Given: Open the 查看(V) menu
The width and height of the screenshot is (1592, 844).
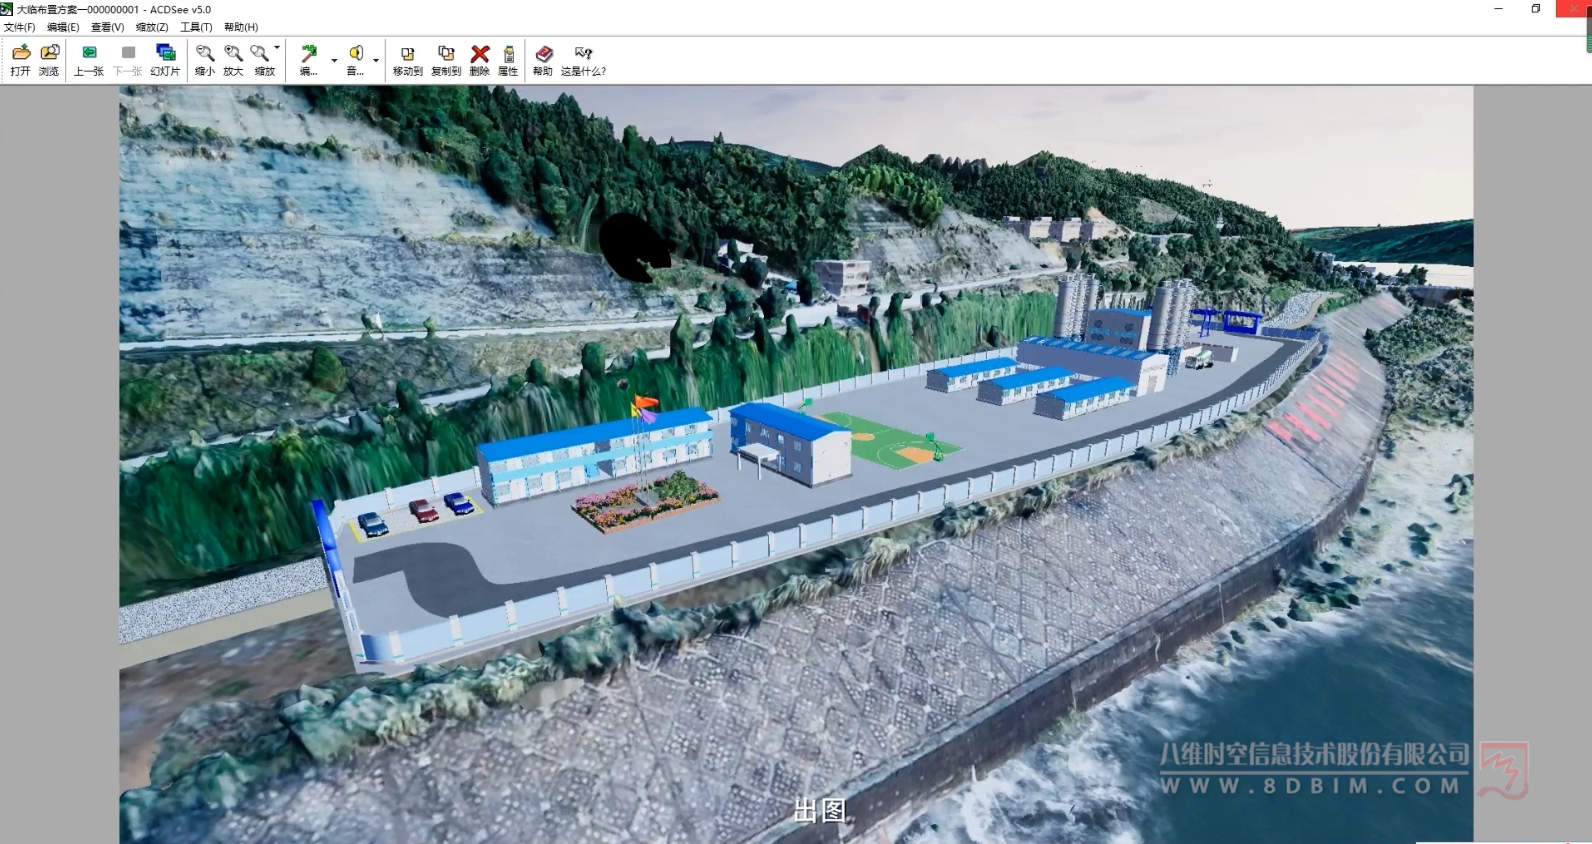Looking at the screenshot, I should pos(107,27).
